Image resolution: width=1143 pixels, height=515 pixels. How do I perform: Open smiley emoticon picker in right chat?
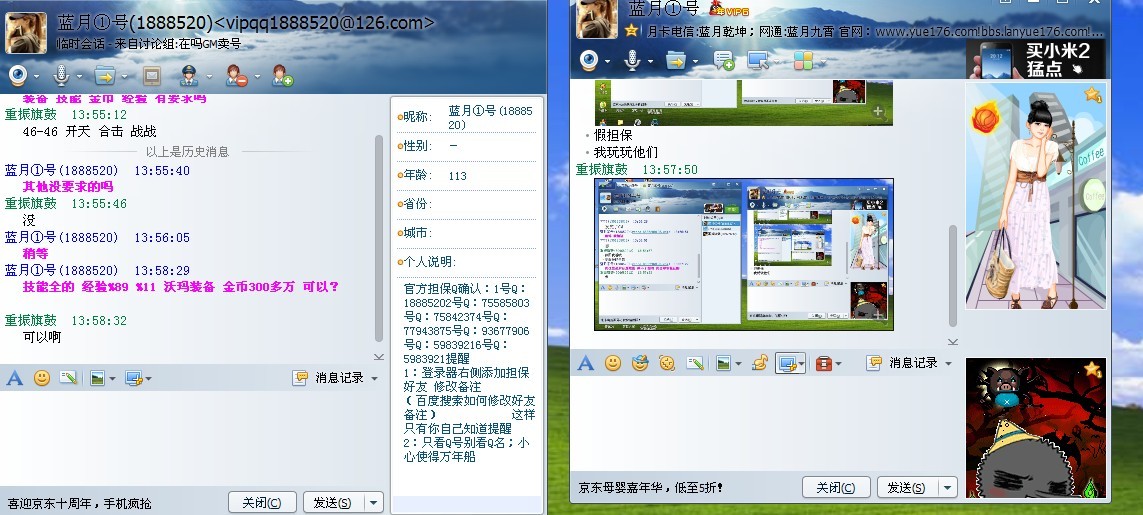(x=613, y=363)
